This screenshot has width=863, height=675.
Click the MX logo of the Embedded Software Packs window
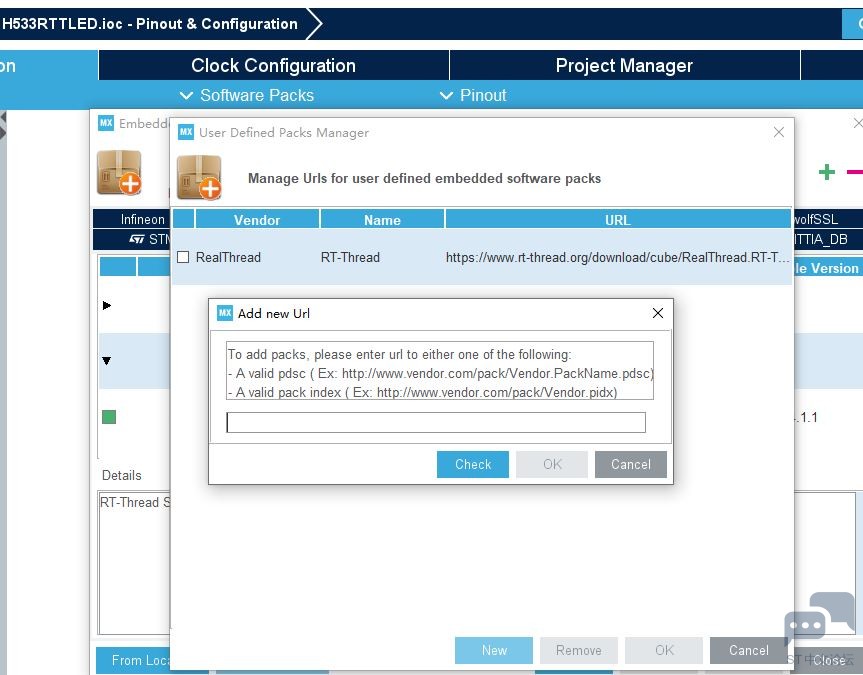coord(106,123)
